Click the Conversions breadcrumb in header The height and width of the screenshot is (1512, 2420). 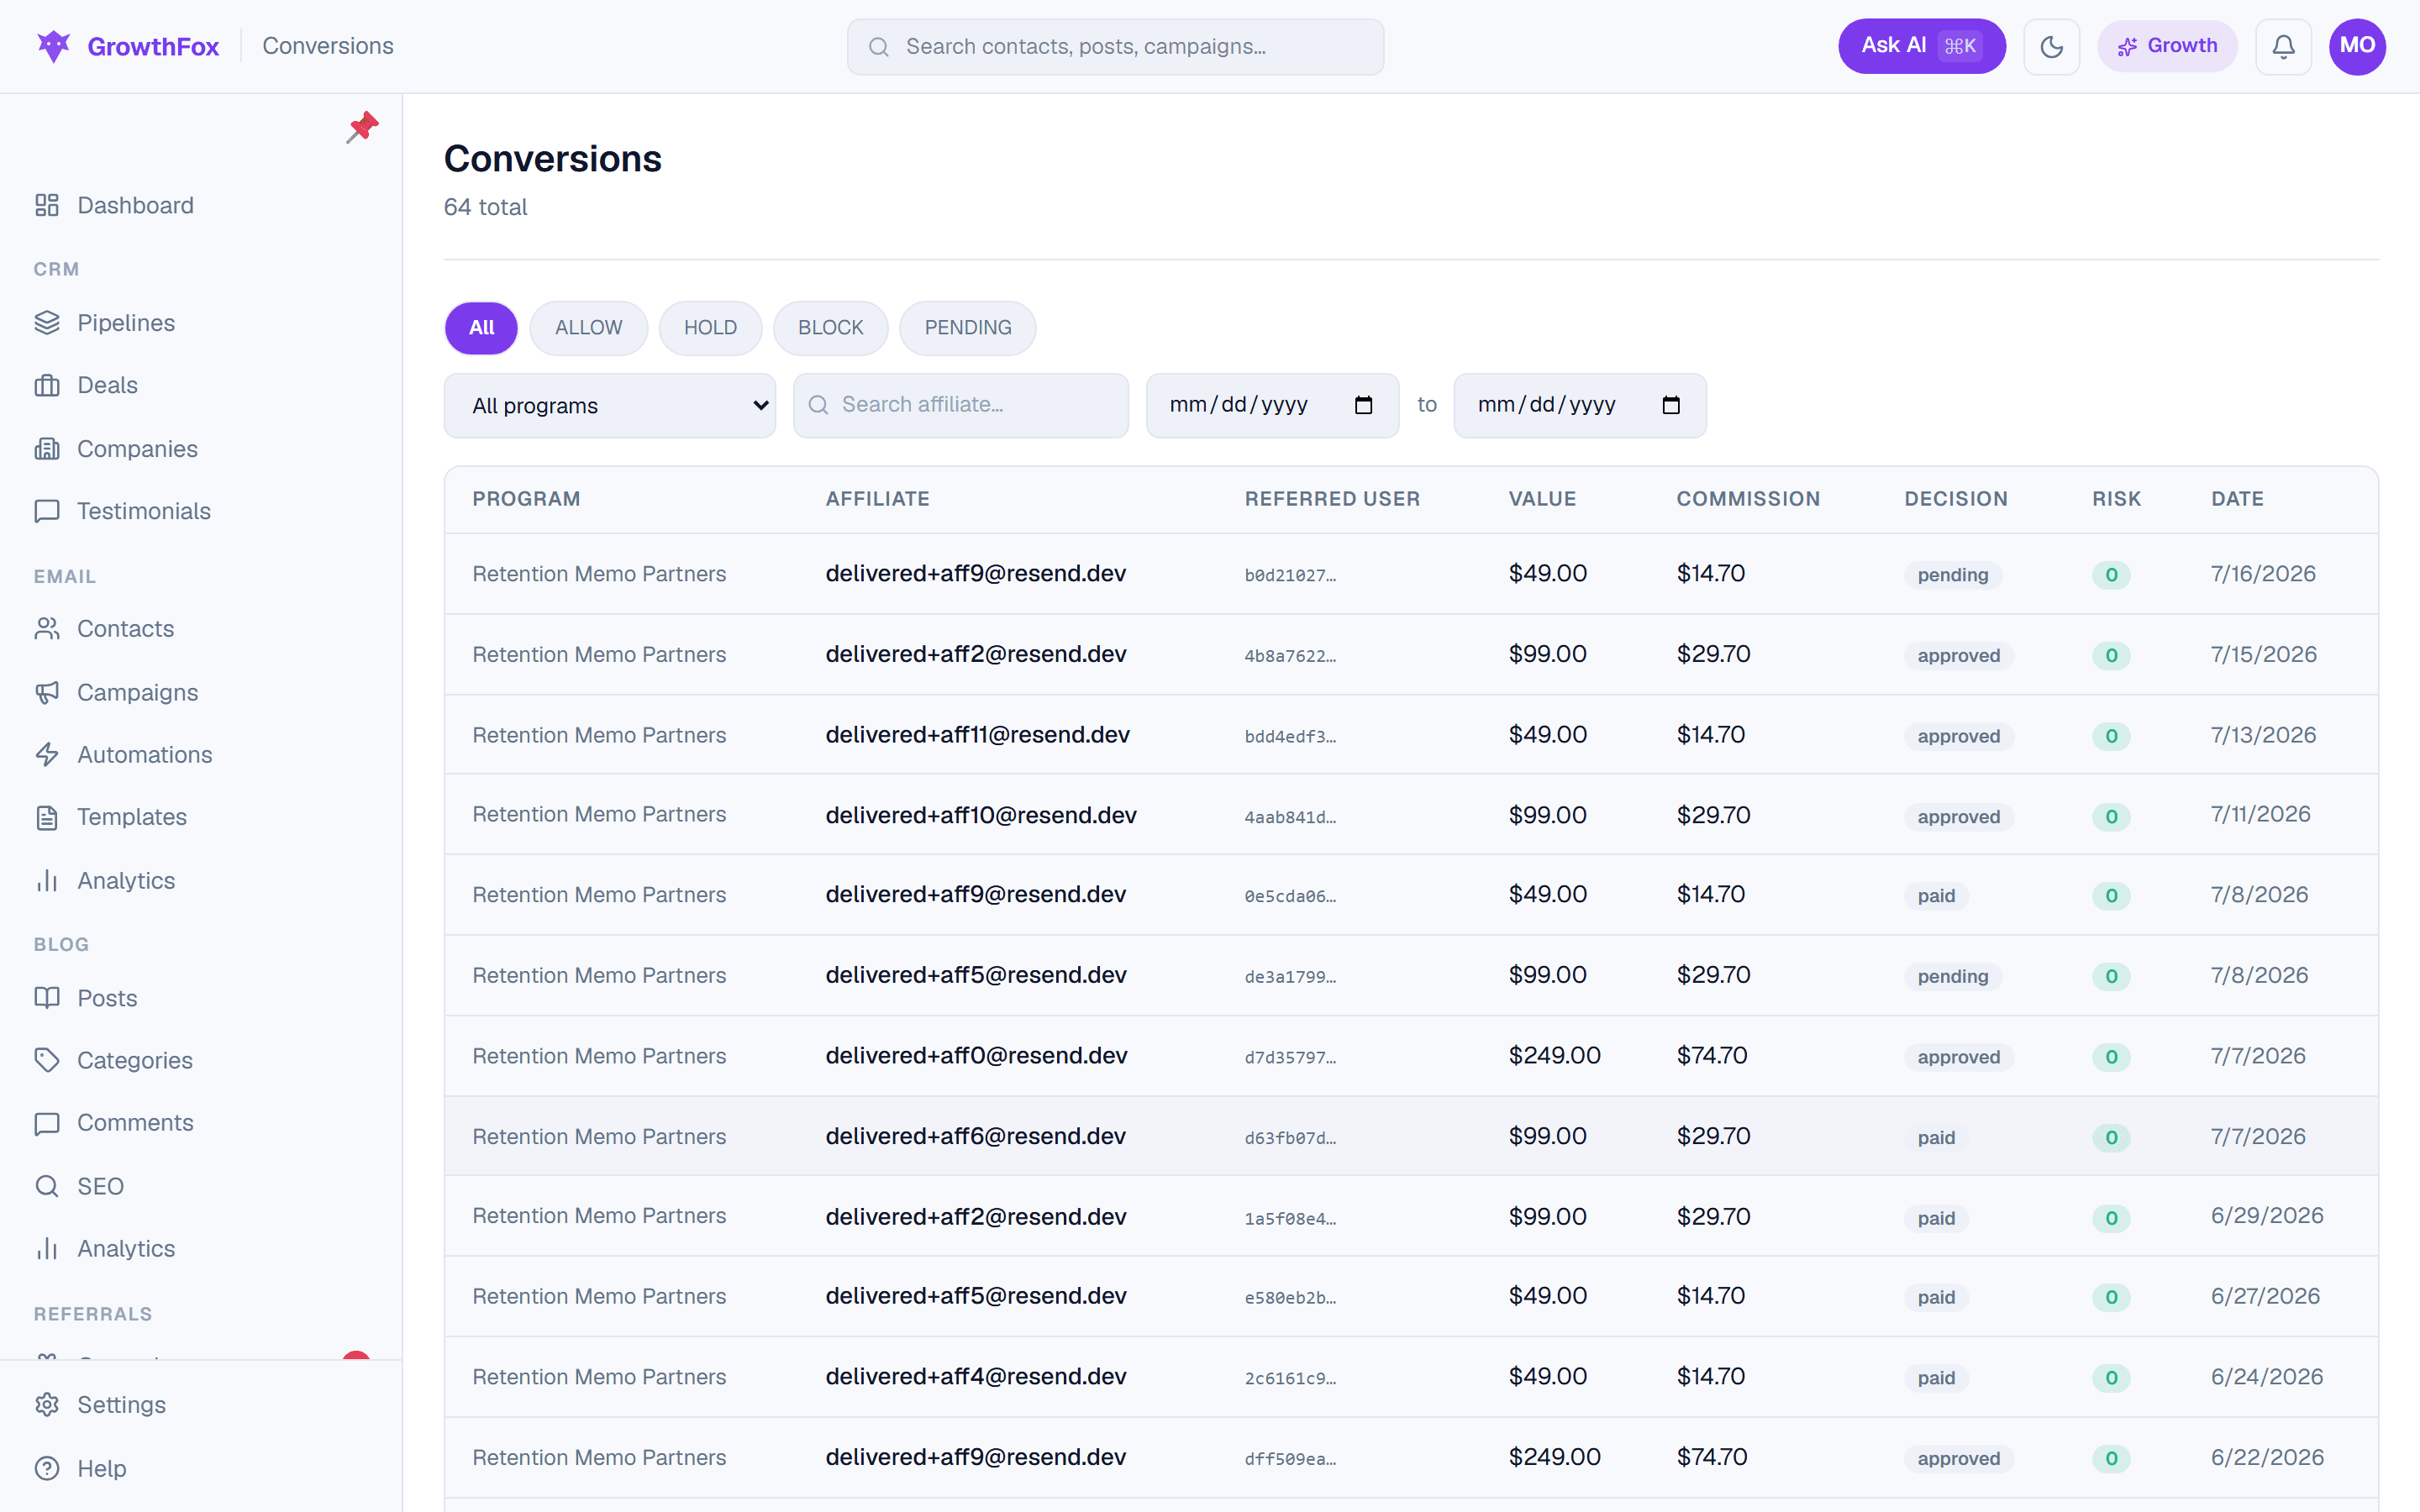coord(328,46)
